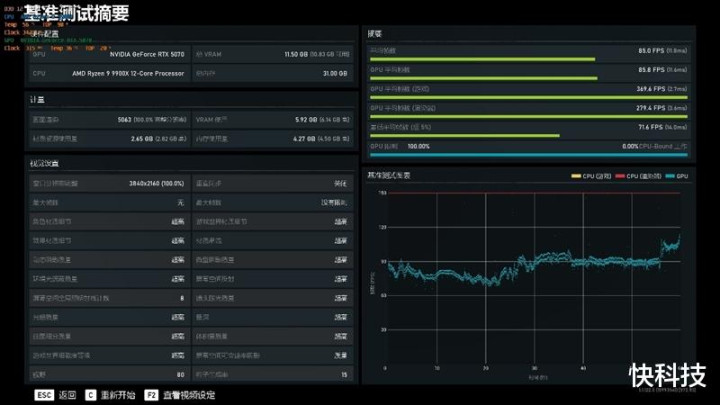
Task: Click the F2 key icon for video settings
Action: [151, 395]
